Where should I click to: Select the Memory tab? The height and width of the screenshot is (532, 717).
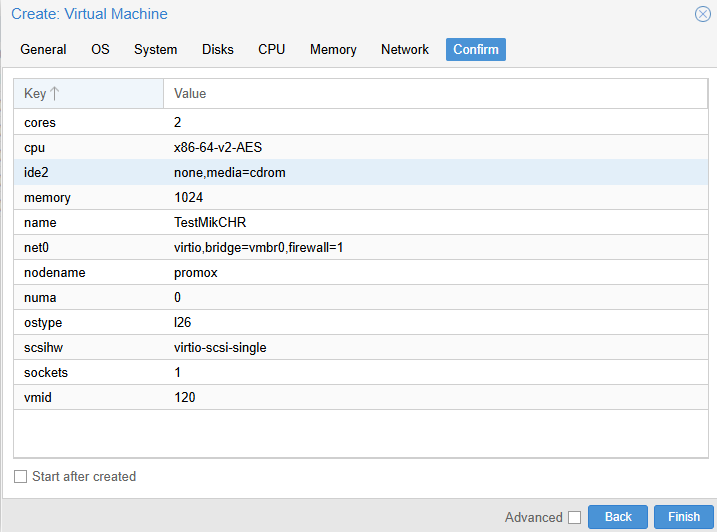(x=333, y=49)
